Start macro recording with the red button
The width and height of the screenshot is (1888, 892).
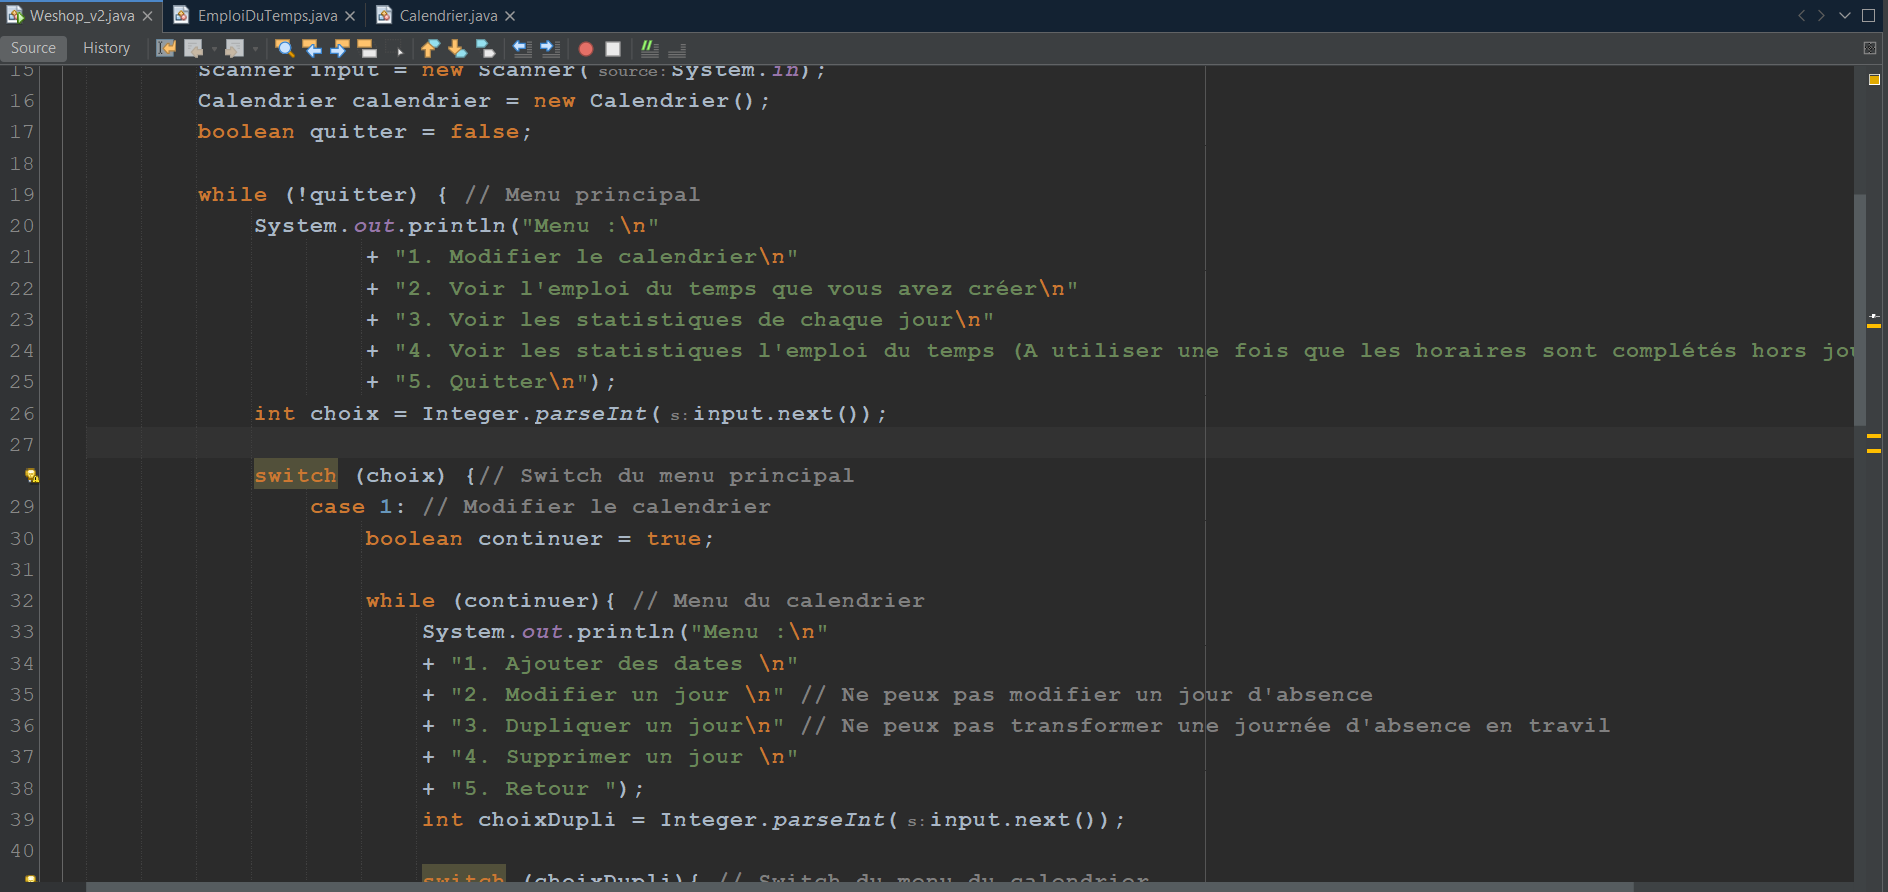(586, 48)
